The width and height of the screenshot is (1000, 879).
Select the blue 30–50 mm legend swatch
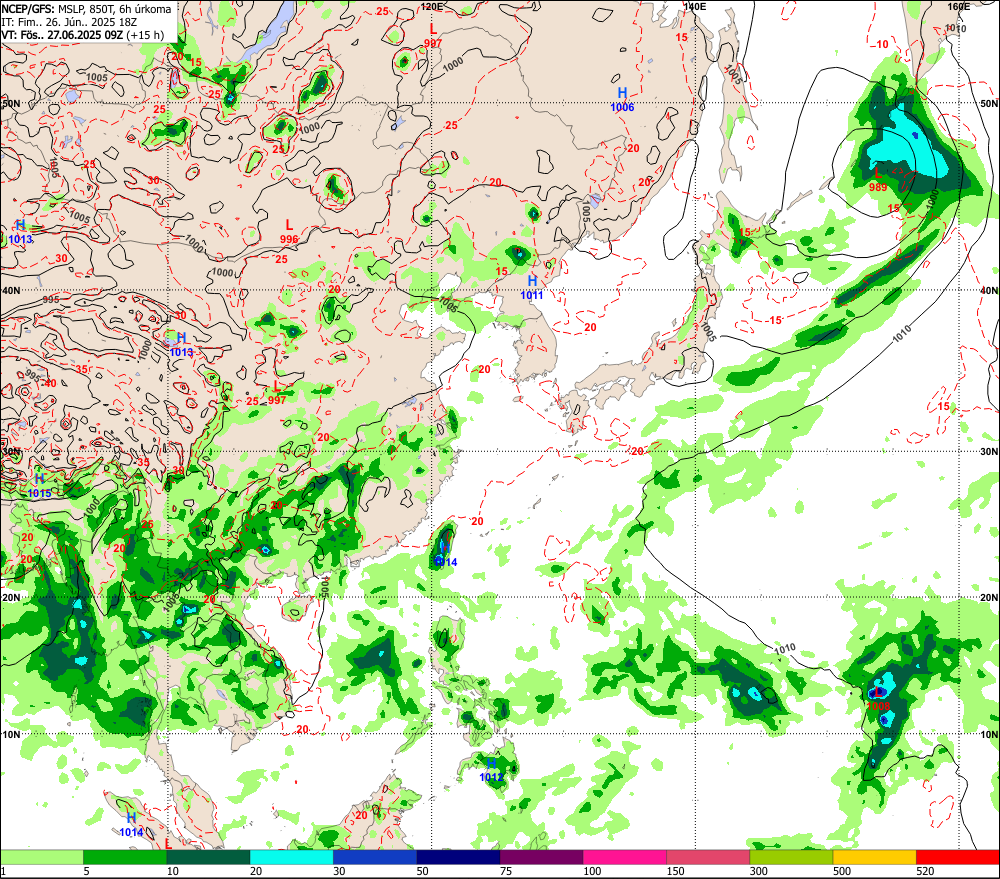(x=375, y=857)
